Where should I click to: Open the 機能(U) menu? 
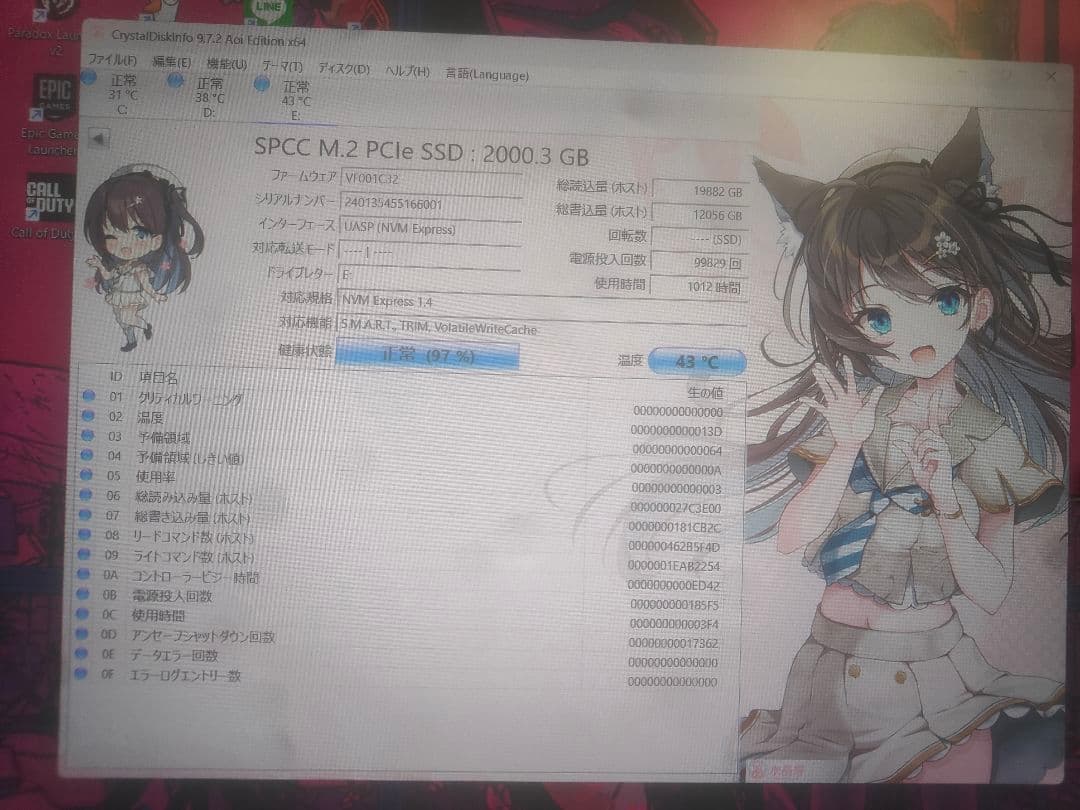(227, 64)
